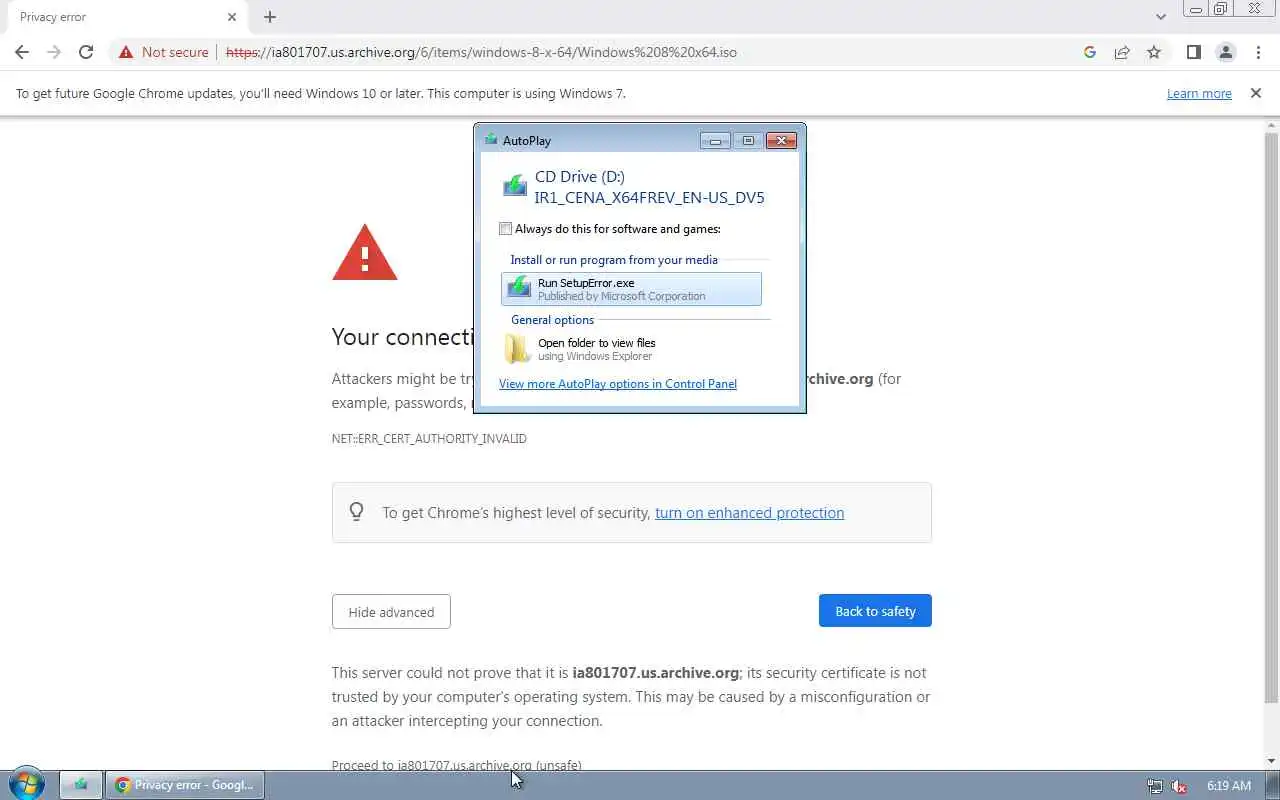
Task: Proceed to ia801707.us.archive.org (unsafe) link
Action: click(457, 765)
